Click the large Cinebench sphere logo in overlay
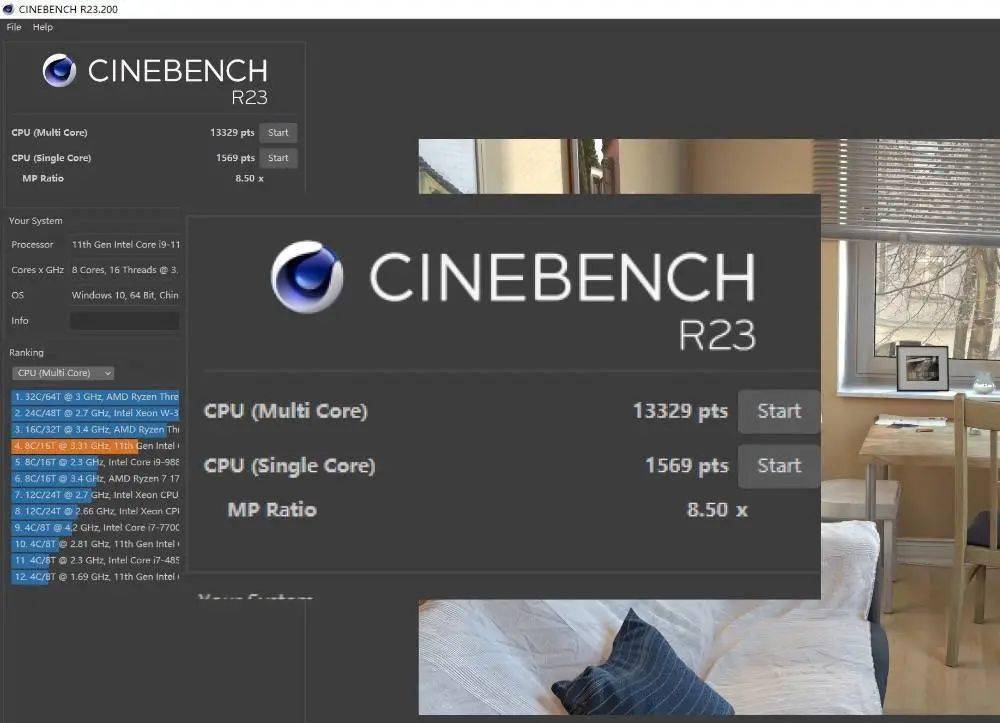1000x723 pixels. coord(307,277)
